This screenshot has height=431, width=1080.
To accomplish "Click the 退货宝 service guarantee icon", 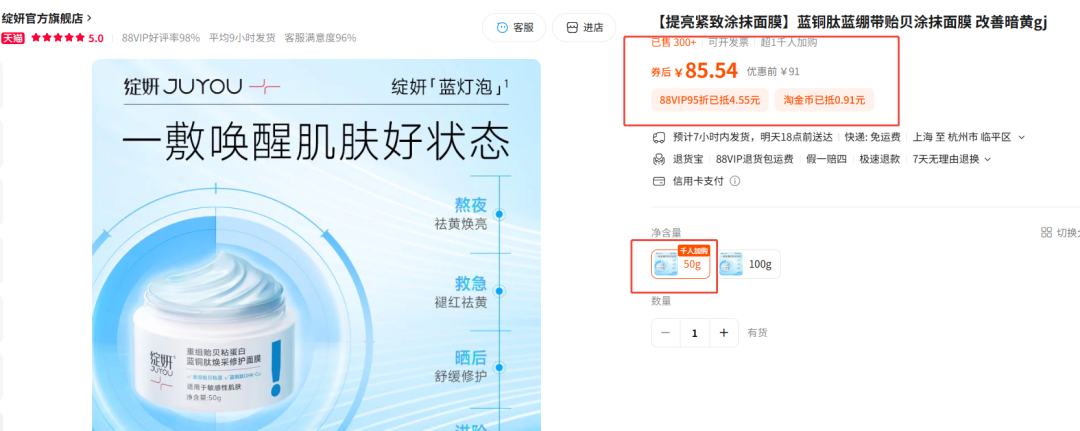I will click(658, 159).
